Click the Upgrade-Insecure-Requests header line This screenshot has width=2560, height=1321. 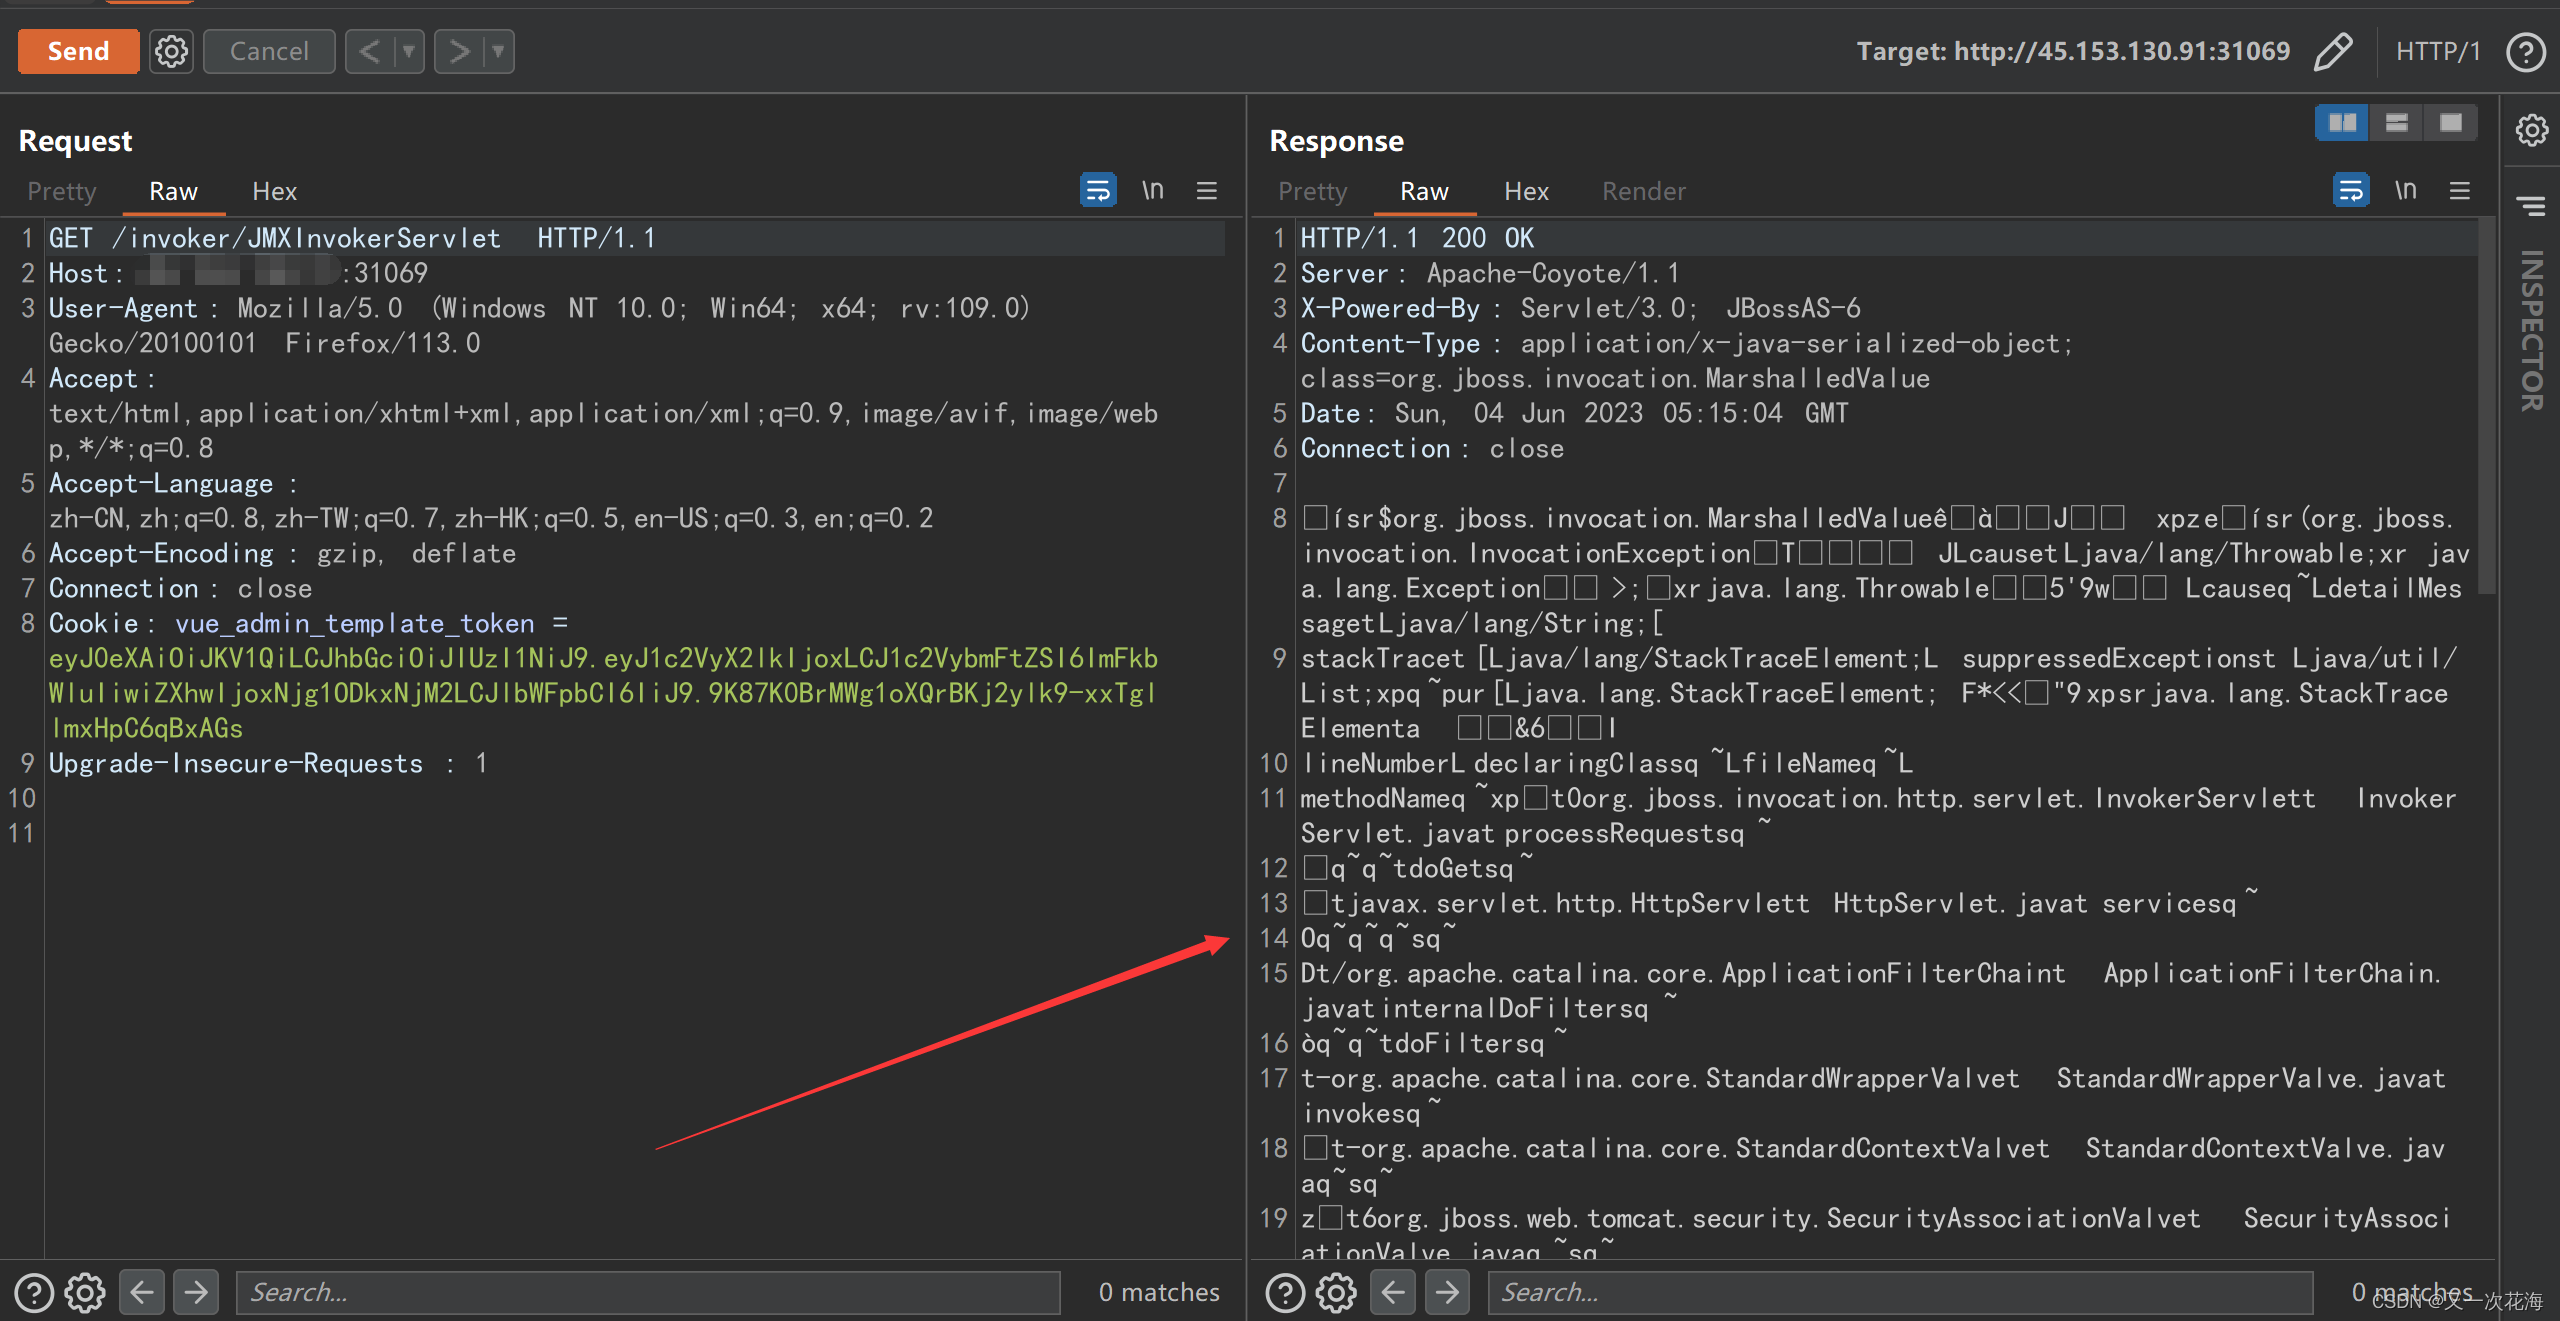(x=268, y=763)
